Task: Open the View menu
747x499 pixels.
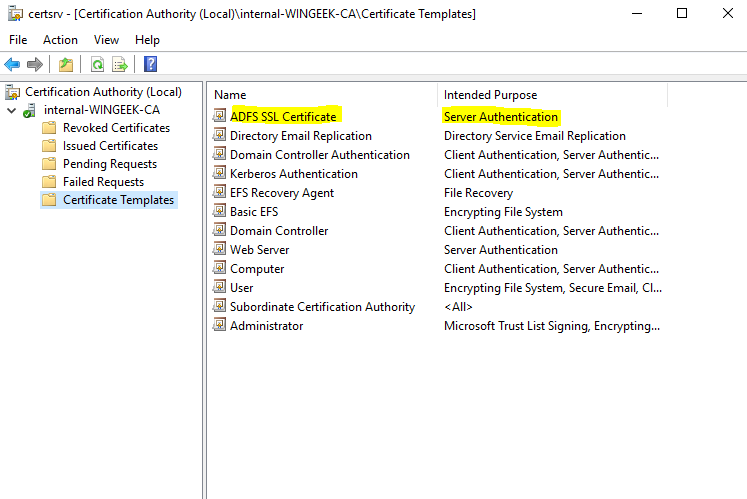Action: (x=106, y=40)
